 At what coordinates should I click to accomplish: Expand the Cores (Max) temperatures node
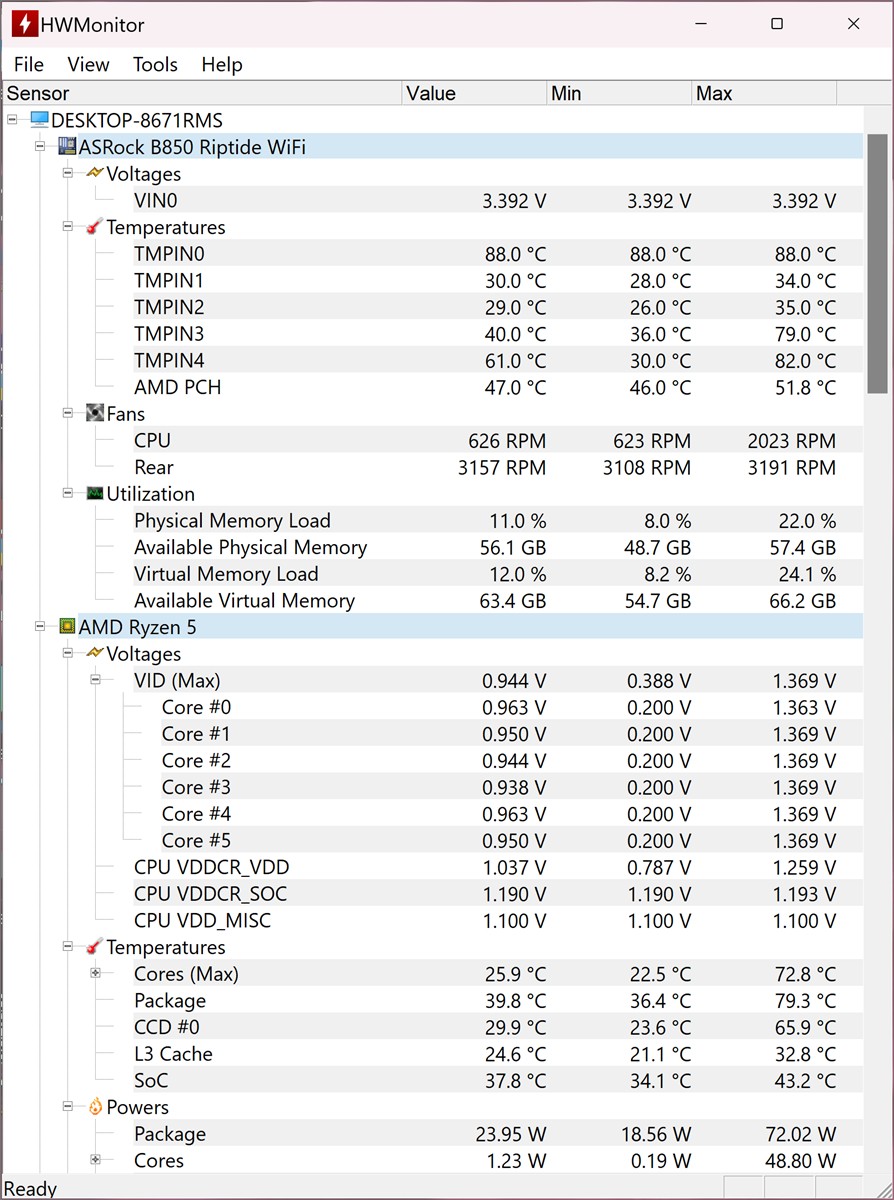coord(96,973)
